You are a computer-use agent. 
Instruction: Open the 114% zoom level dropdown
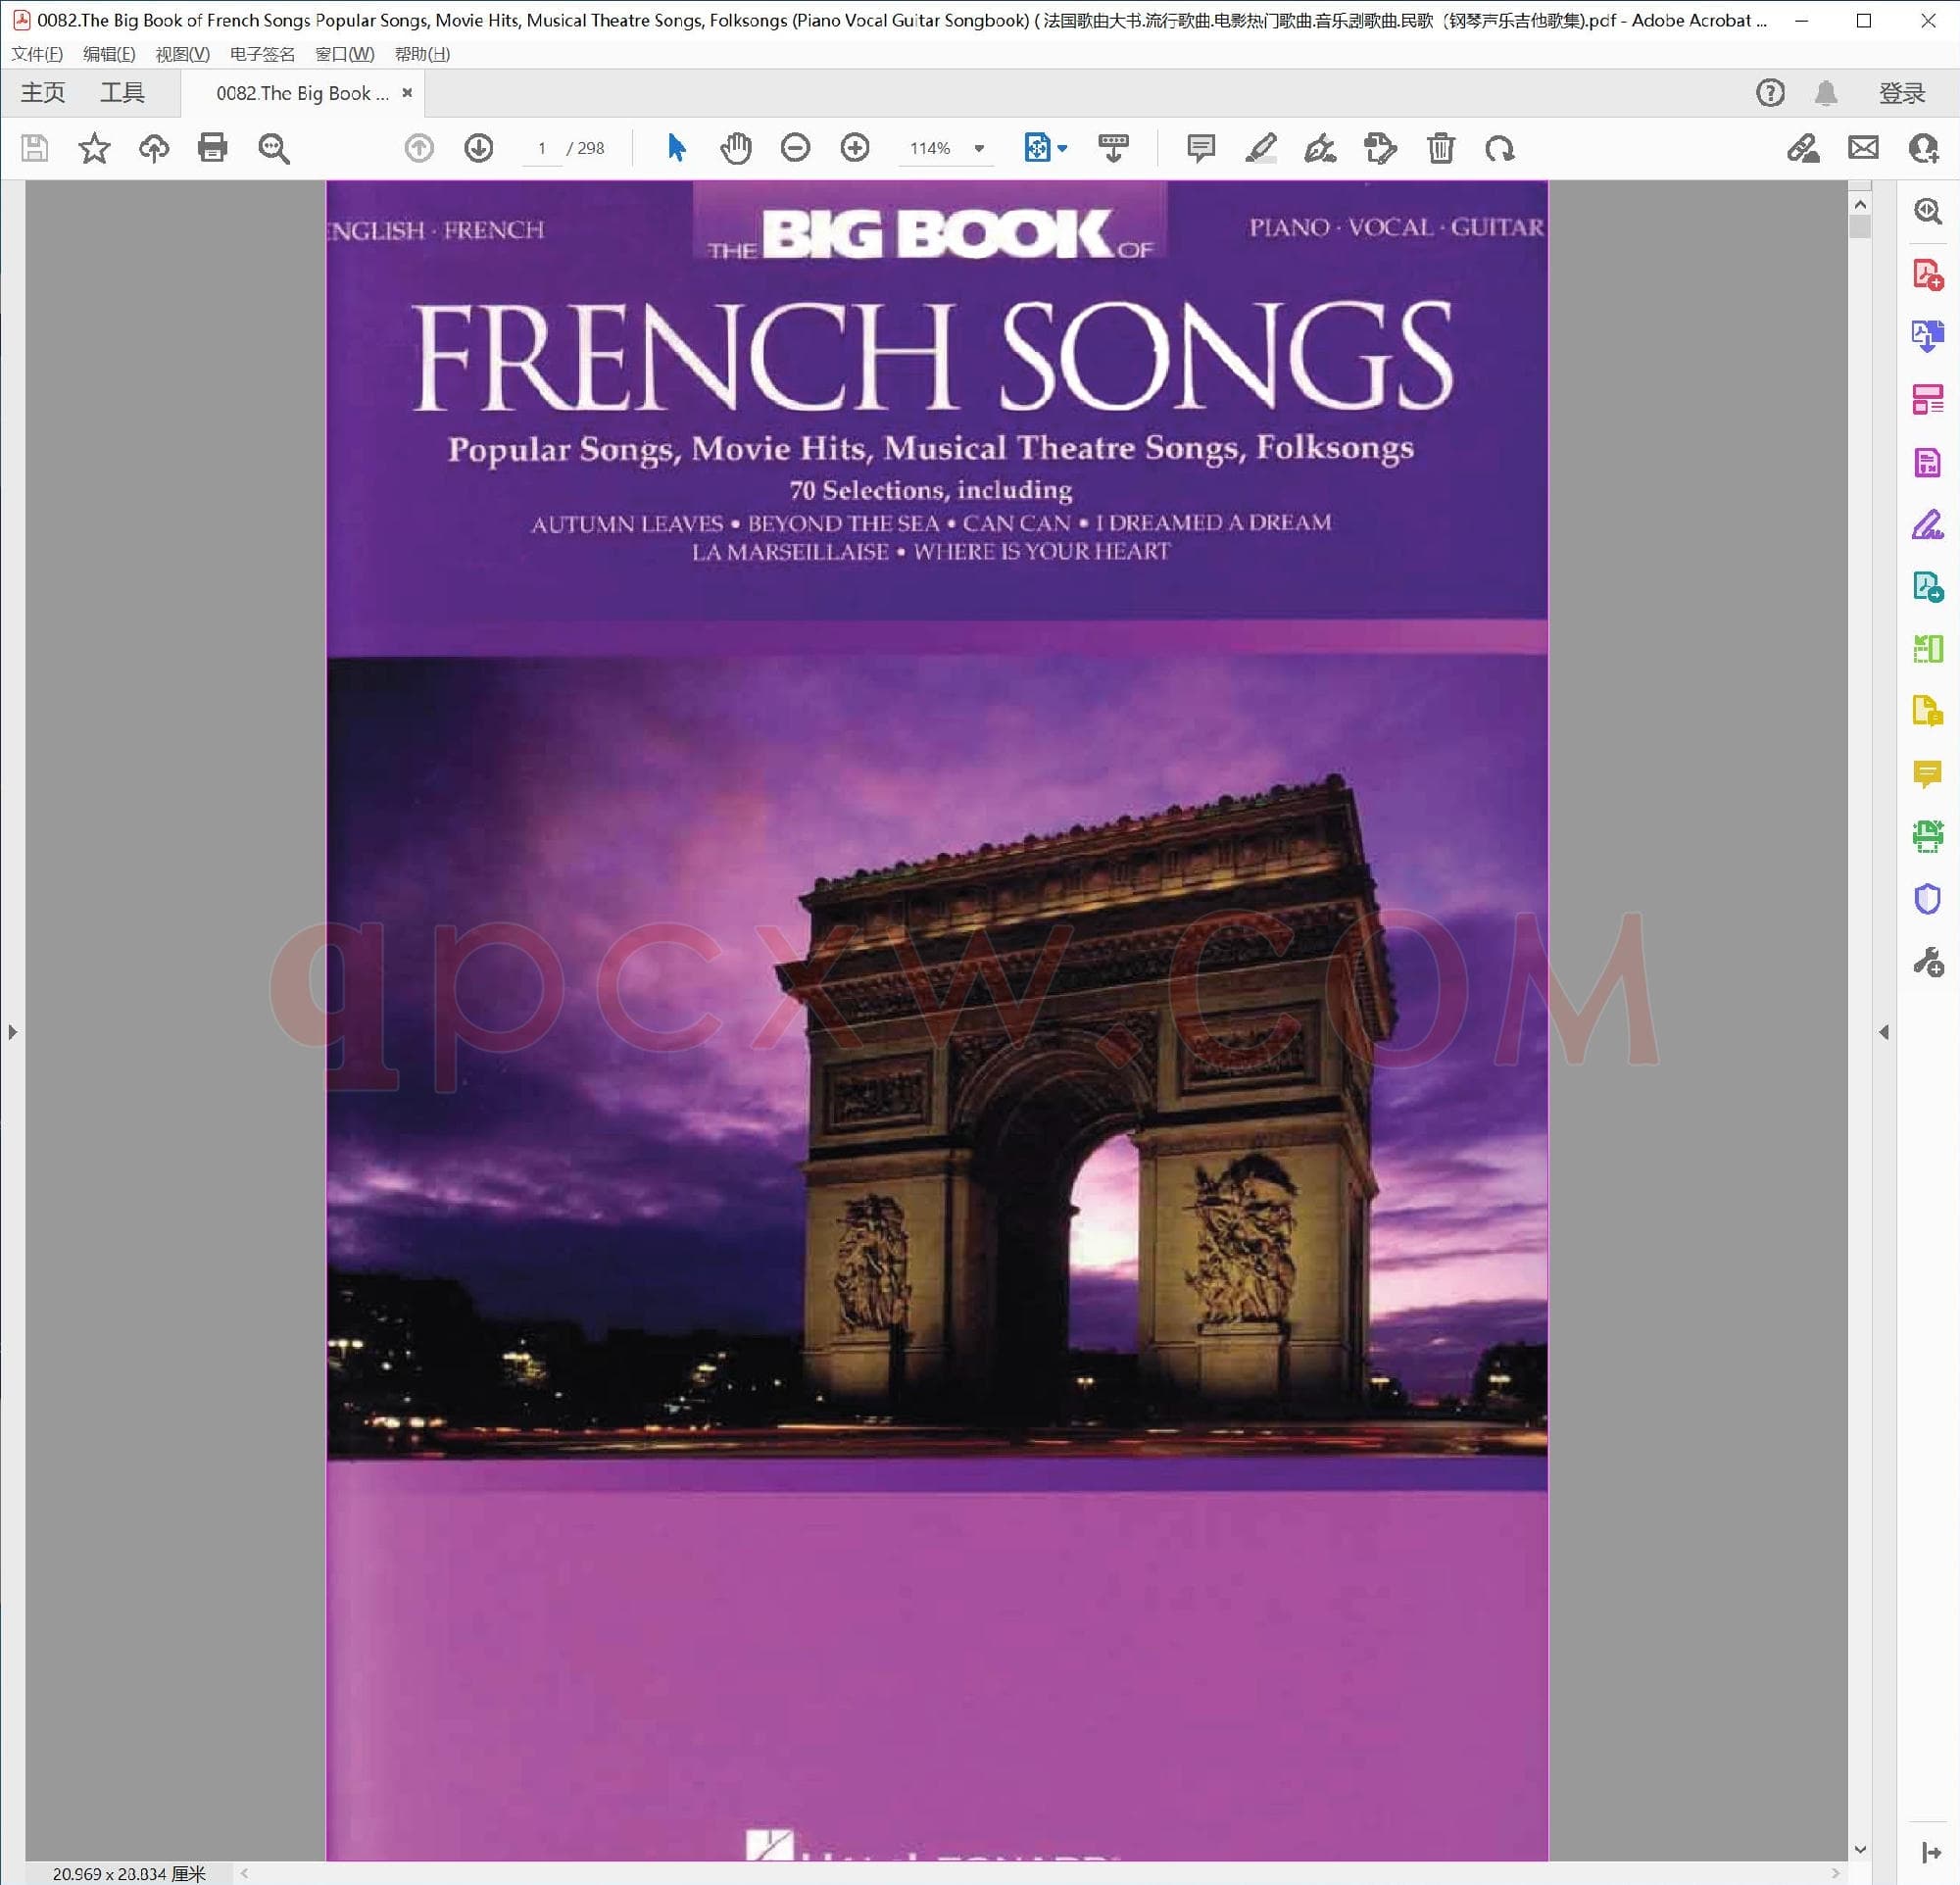[979, 148]
